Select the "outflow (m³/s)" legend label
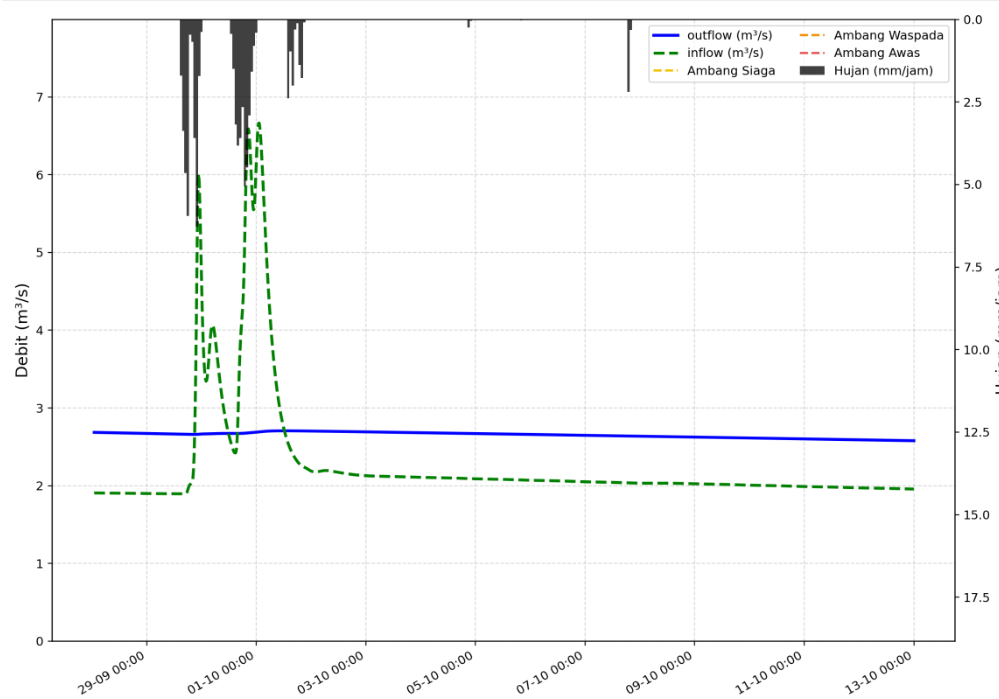The image size is (999, 699). click(x=729, y=35)
